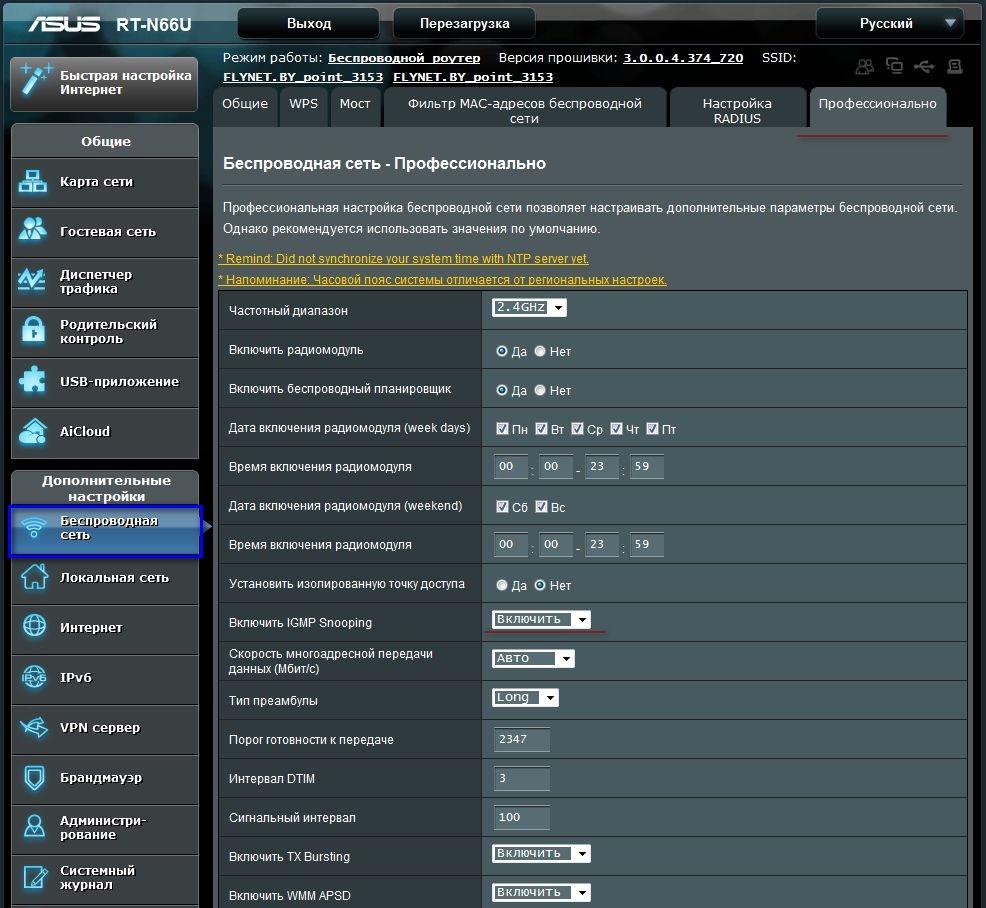Toggle the Сб weekend checkbox

pyautogui.click(x=502, y=506)
